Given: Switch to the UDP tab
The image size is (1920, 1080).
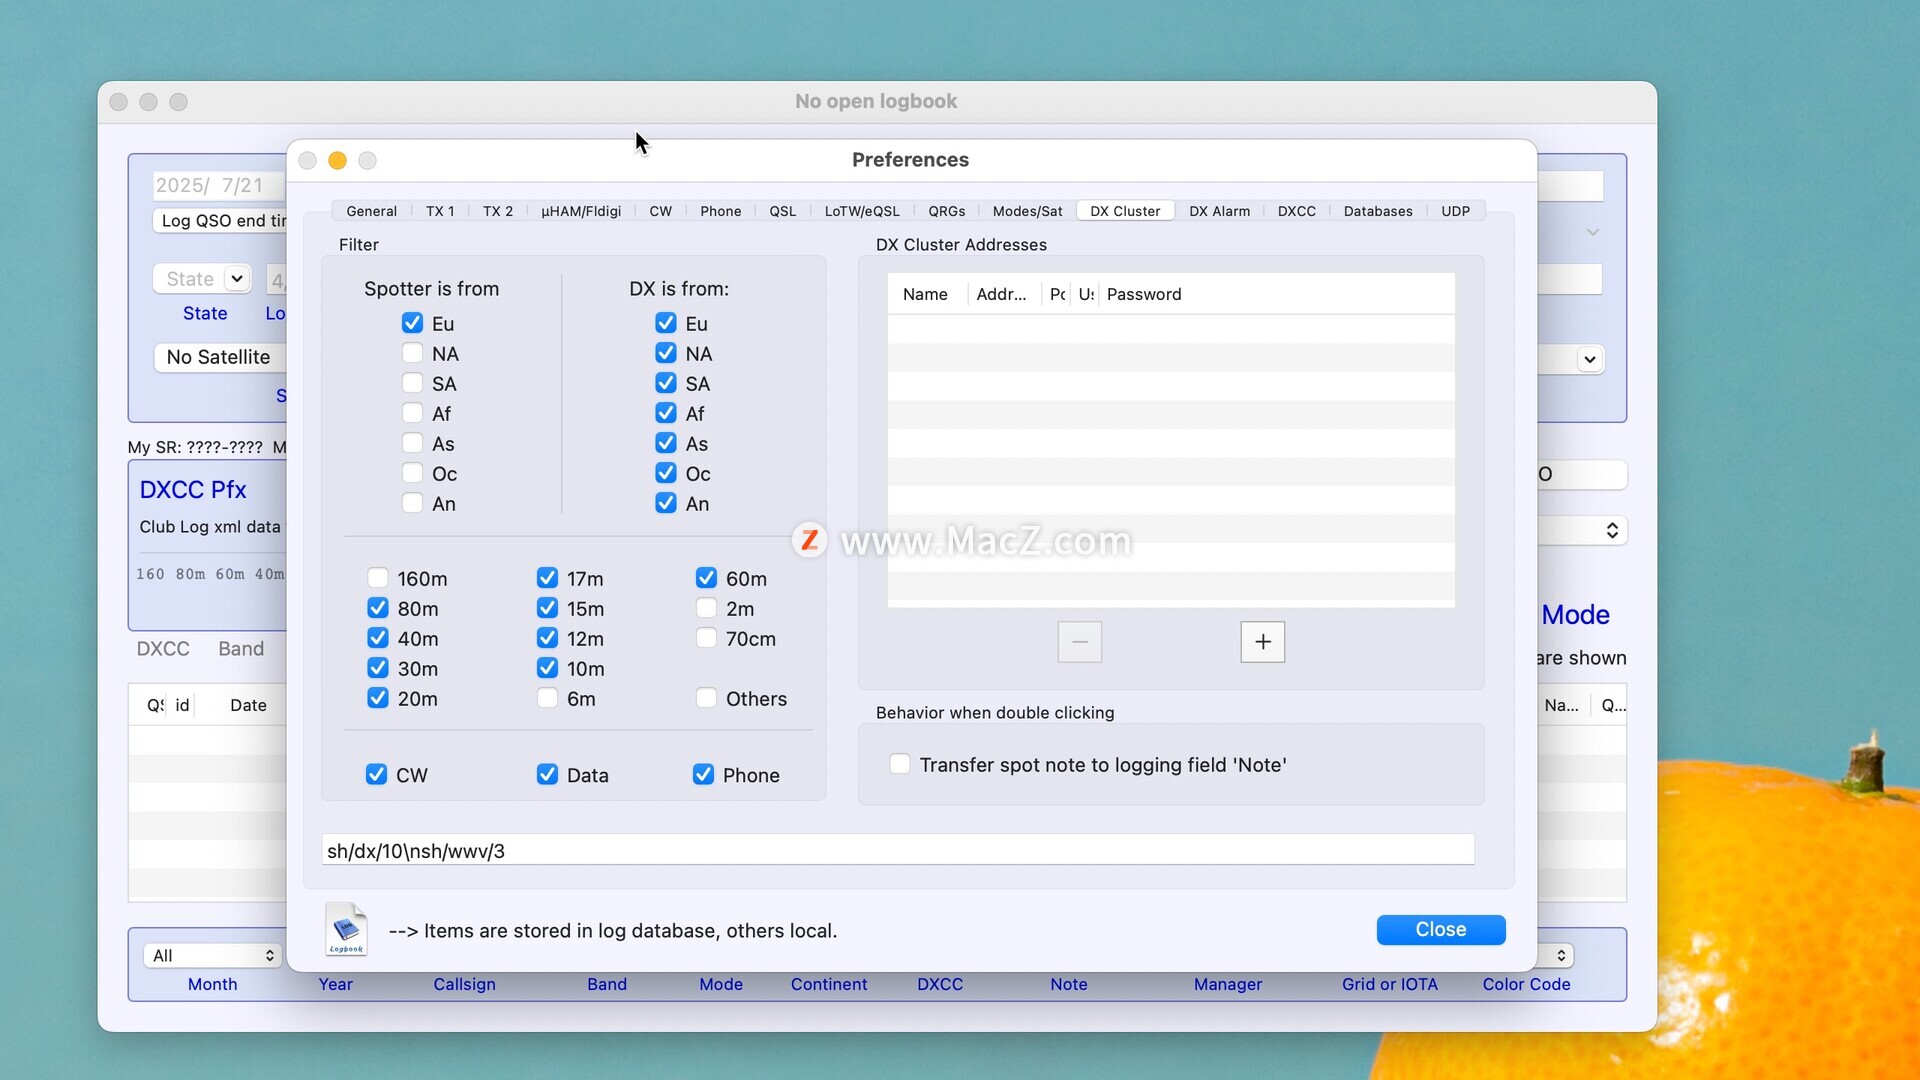Looking at the screenshot, I should click(x=1455, y=211).
